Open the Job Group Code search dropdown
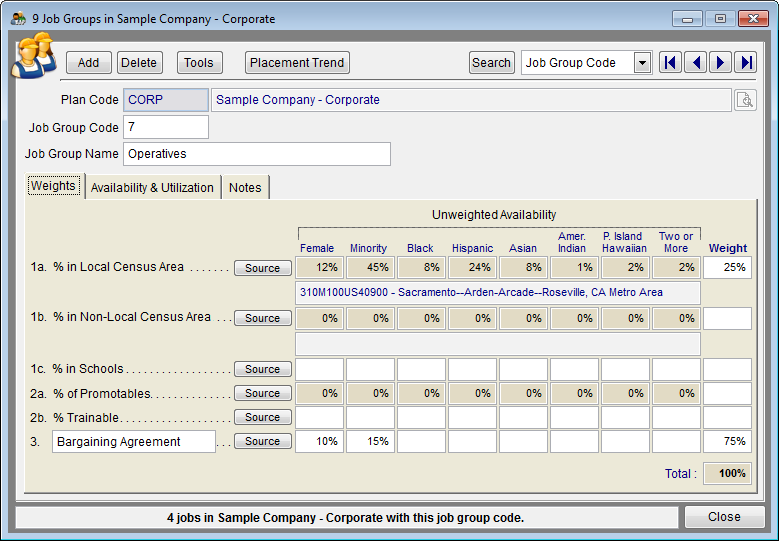Viewport: 779px width, 541px height. [642, 63]
